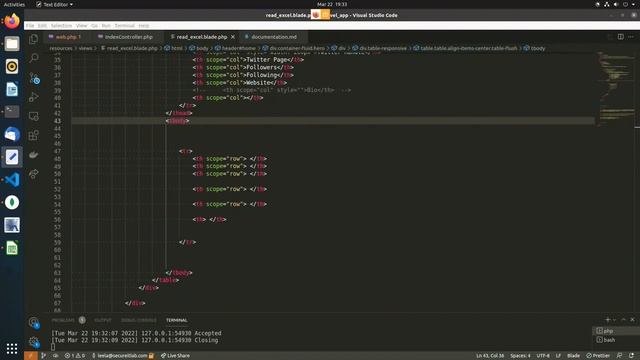
Task: Click the Prettier status bar item
Action: 598,356
